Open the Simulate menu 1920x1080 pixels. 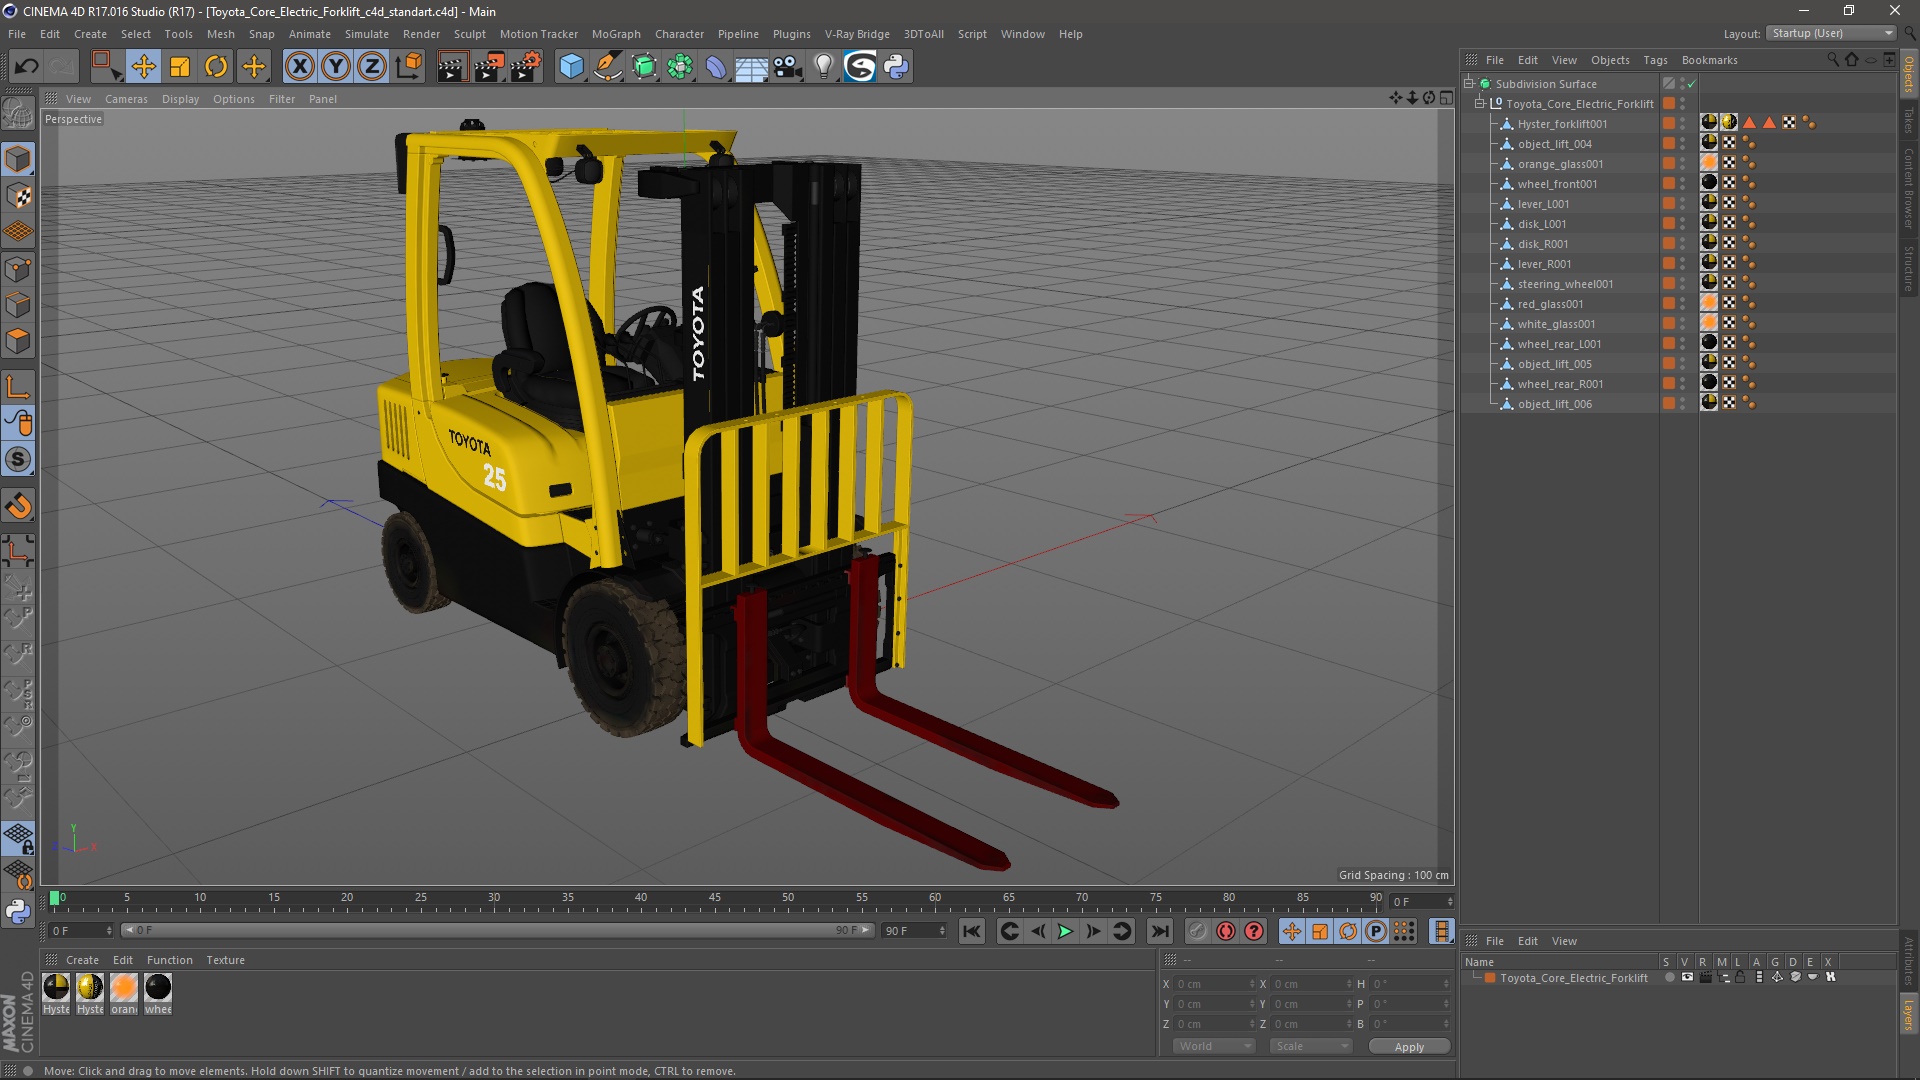click(x=367, y=34)
